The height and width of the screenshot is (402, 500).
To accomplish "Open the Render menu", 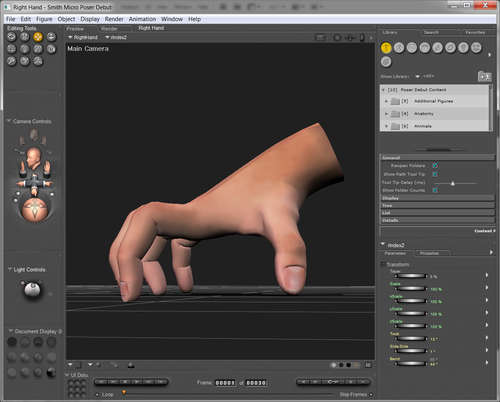I will [114, 19].
